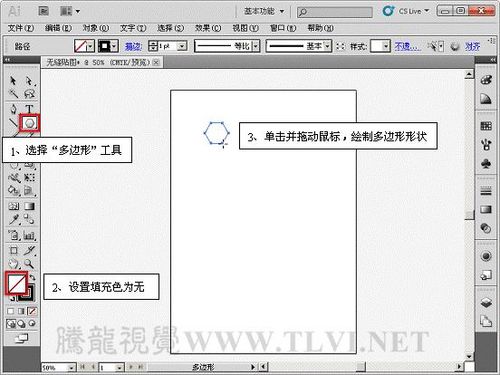
Task: Select the Selection (black arrow) tool
Action: [13, 81]
